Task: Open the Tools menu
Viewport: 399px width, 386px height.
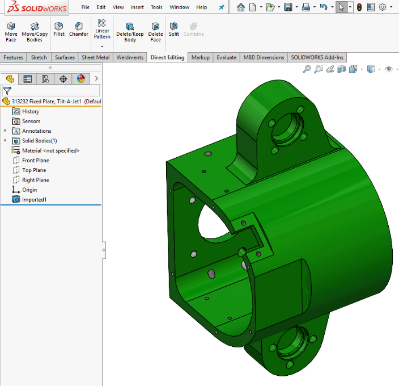Action: 156,7
